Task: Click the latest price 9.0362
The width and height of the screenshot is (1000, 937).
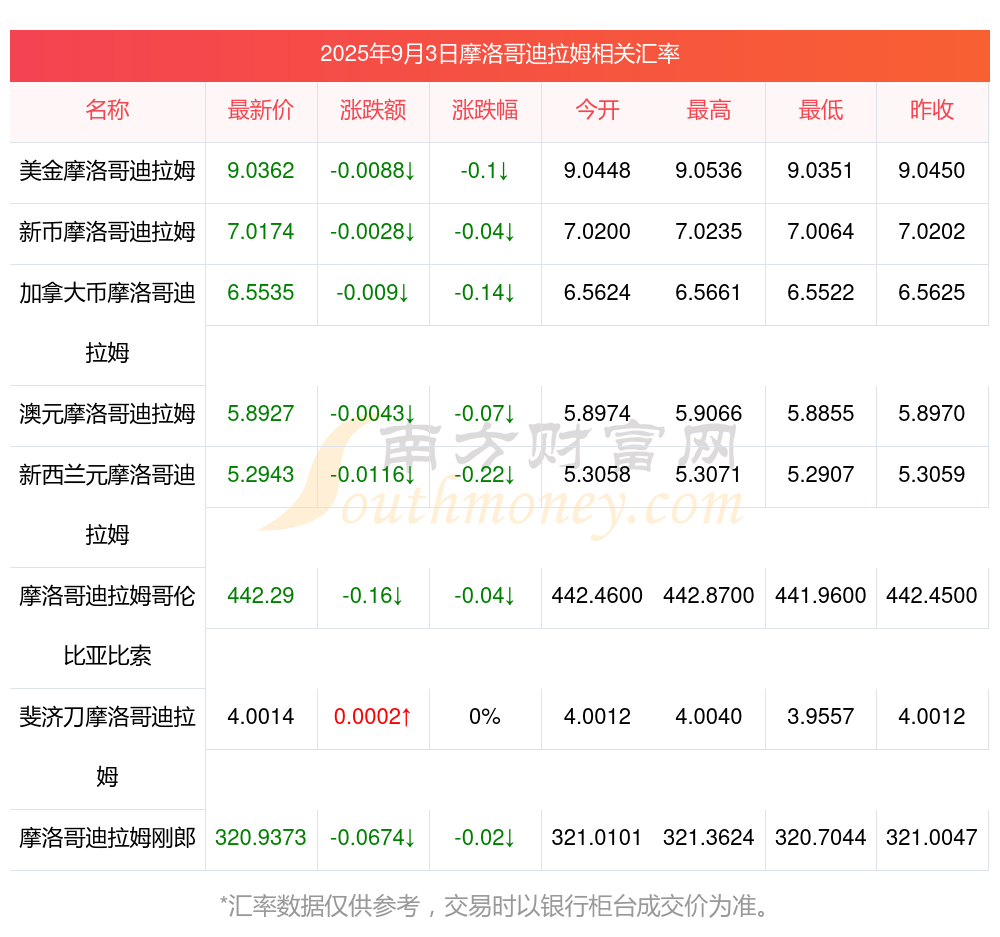Action: coord(261,171)
